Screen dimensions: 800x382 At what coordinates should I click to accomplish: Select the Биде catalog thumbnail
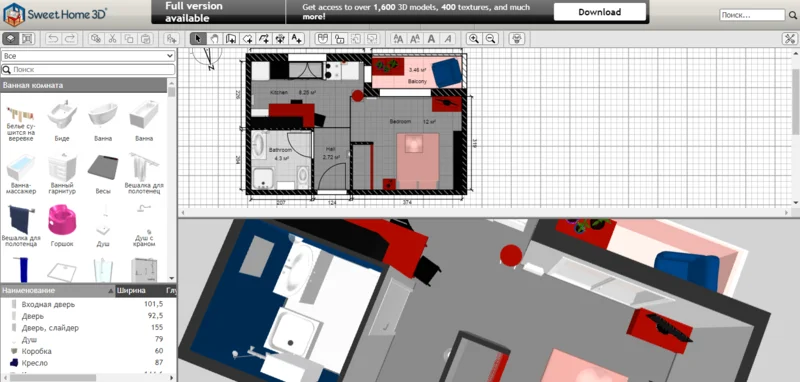(62, 120)
